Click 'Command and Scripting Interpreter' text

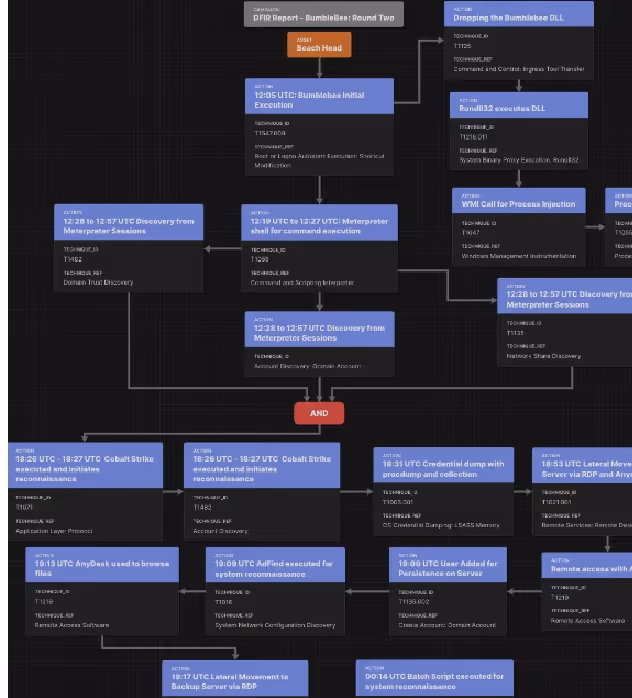302,283
